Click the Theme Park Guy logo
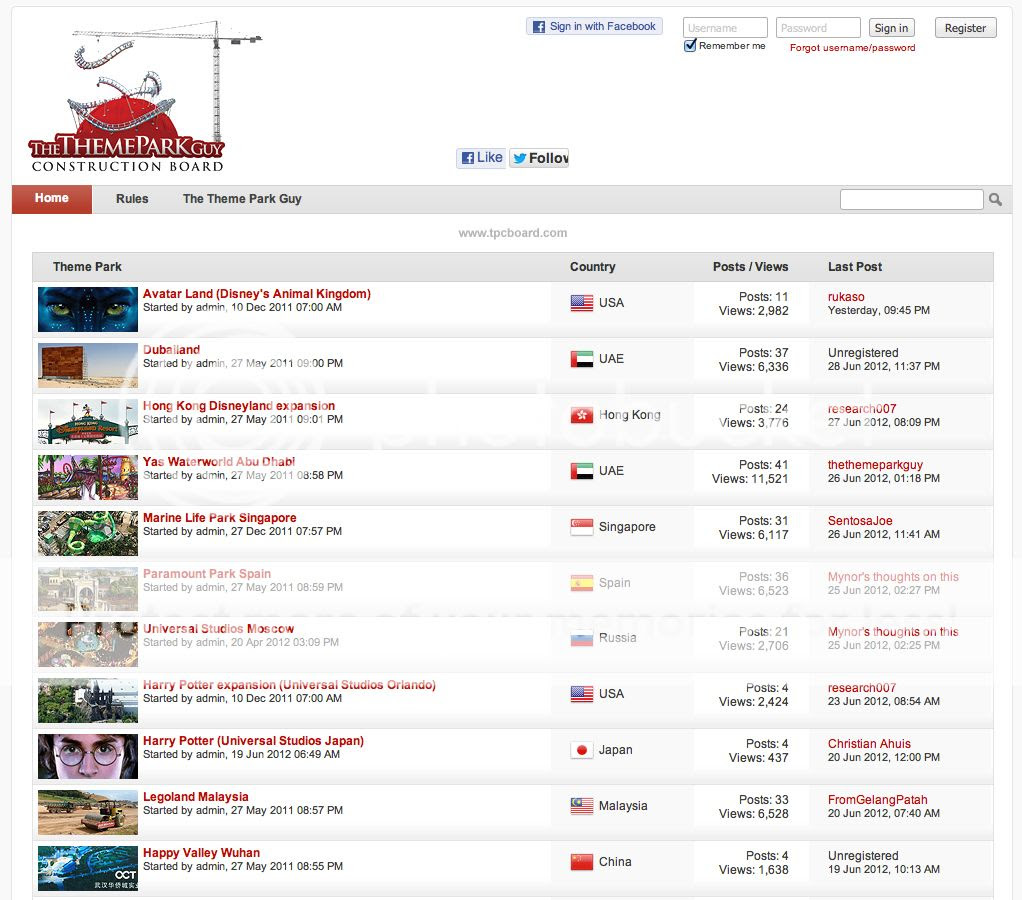The width and height of the screenshot is (1022, 900). pos(145,96)
